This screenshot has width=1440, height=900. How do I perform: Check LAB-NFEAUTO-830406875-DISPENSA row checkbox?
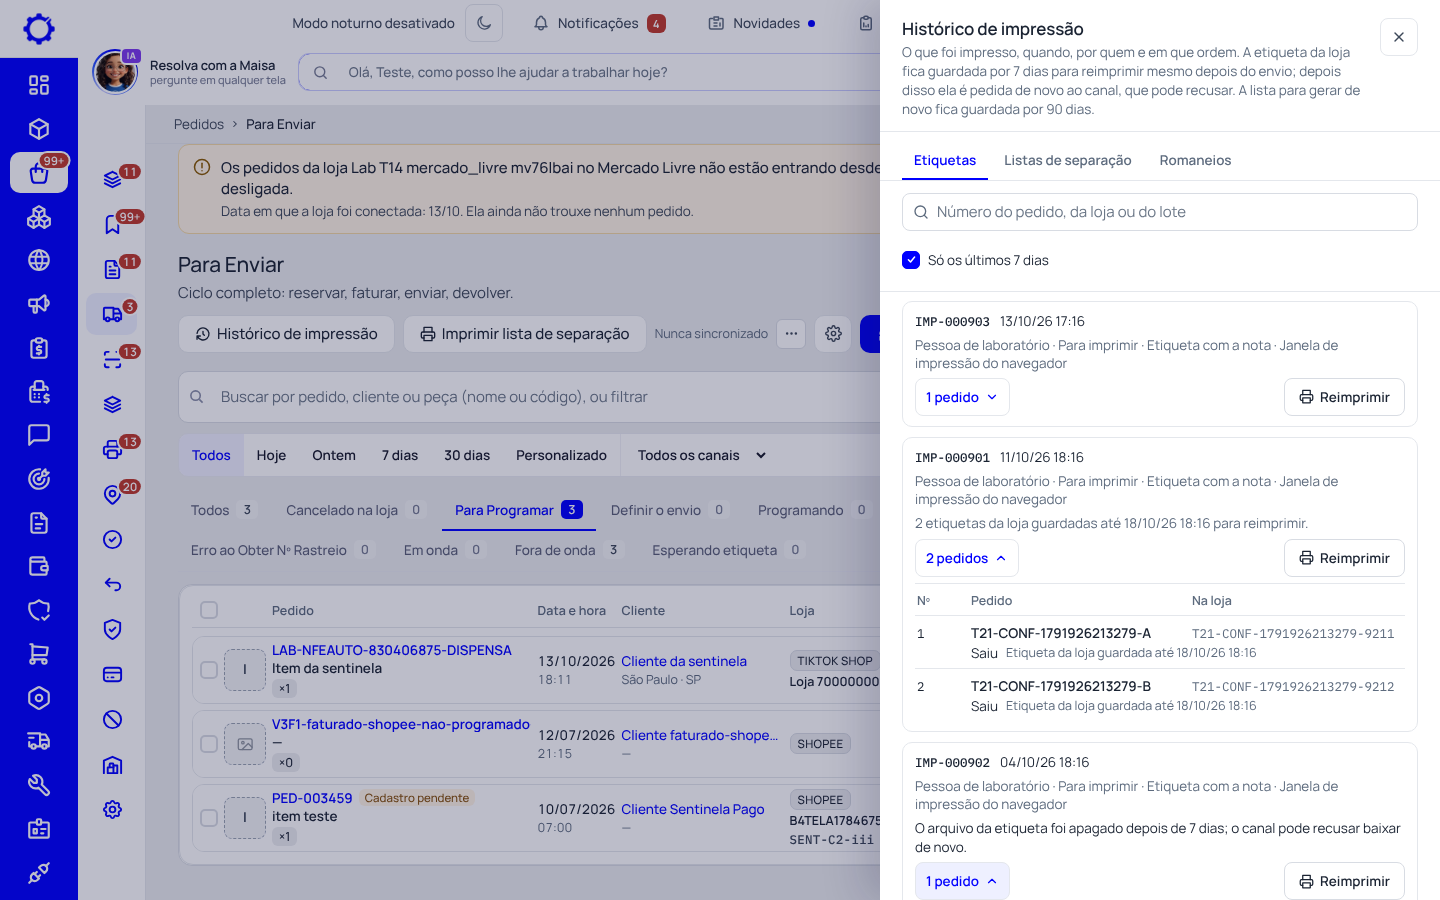[209, 670]
